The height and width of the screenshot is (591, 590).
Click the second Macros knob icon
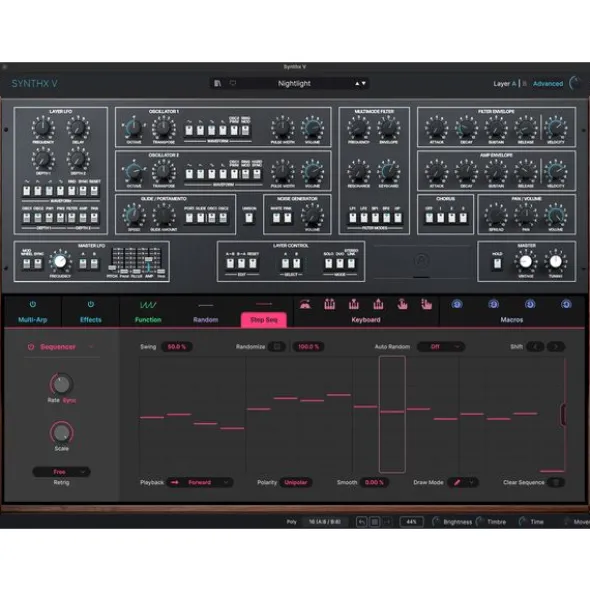pyautogui.click(x=493, y=304)
